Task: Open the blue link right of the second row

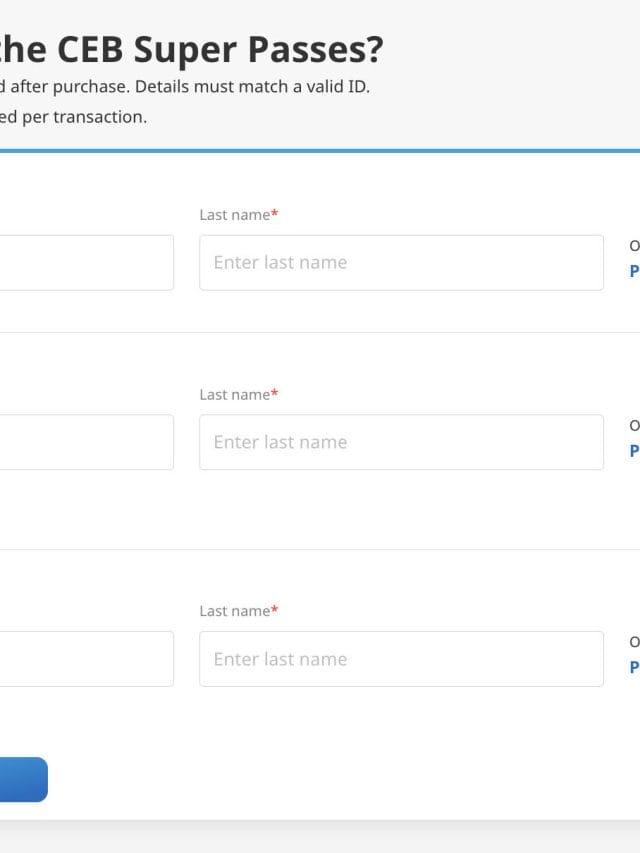Action: [x=634, y=451]
